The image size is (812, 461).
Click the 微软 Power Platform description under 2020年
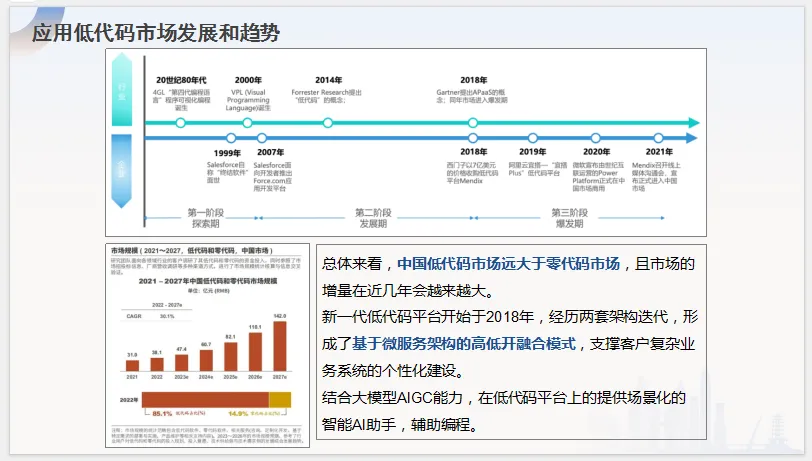(x=598, y=177)
